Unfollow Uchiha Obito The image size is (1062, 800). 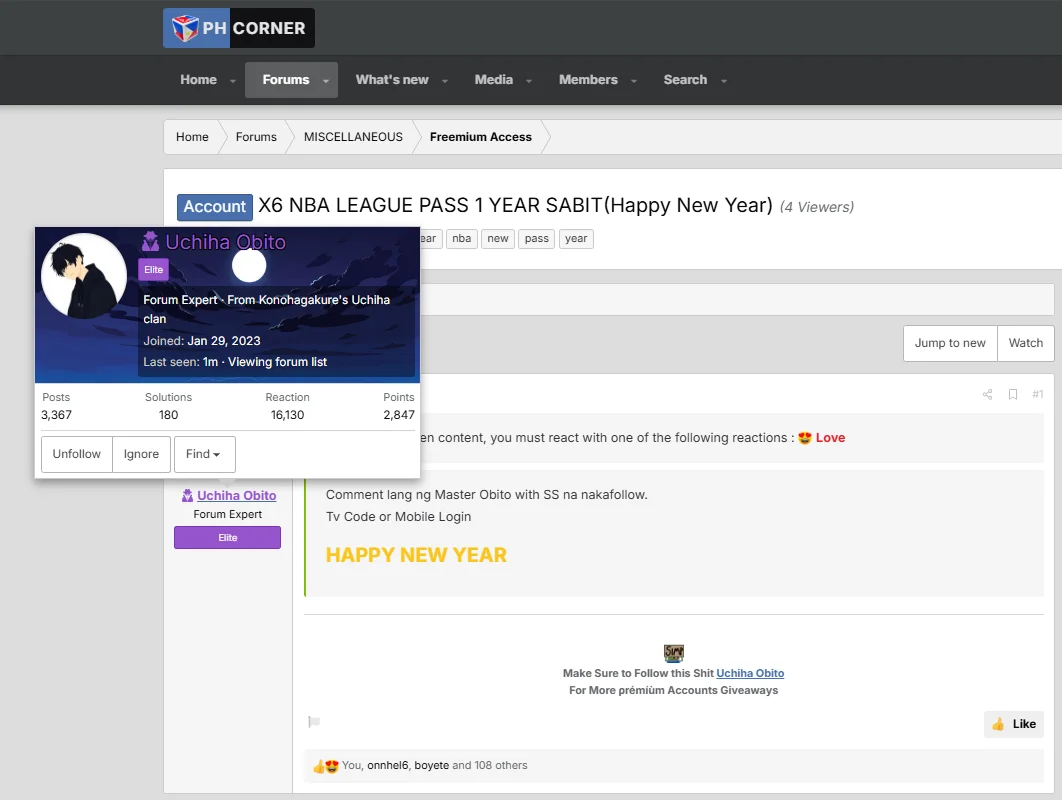coord(77,454)
